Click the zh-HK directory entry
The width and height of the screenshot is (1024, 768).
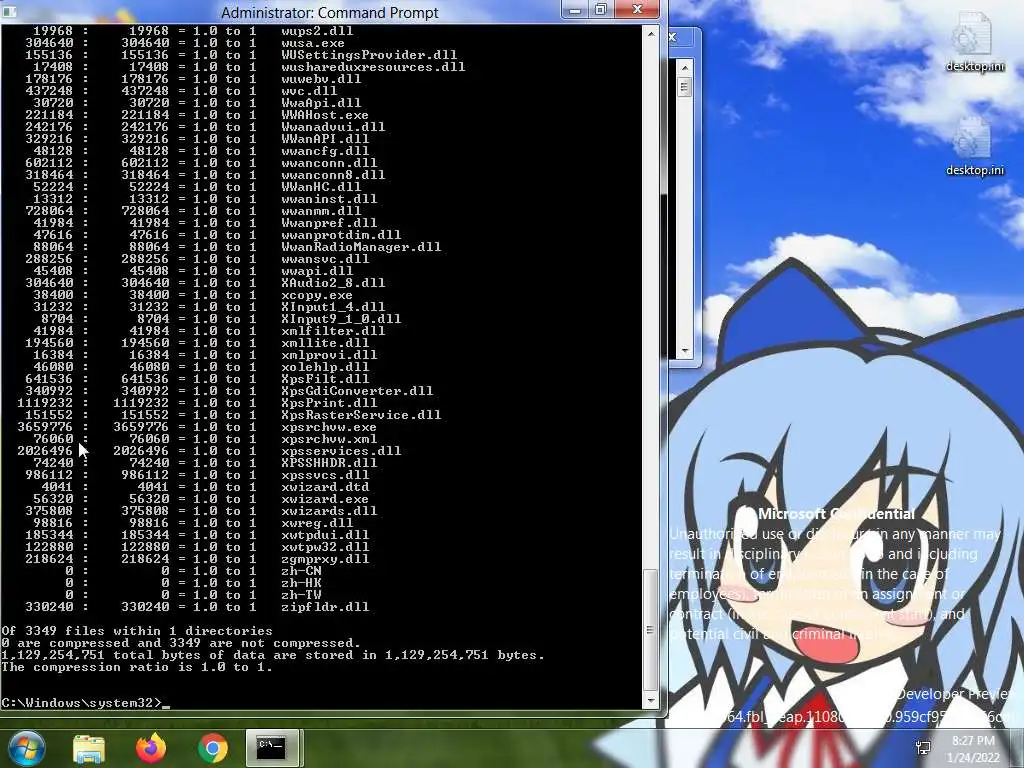coord(301,583)
